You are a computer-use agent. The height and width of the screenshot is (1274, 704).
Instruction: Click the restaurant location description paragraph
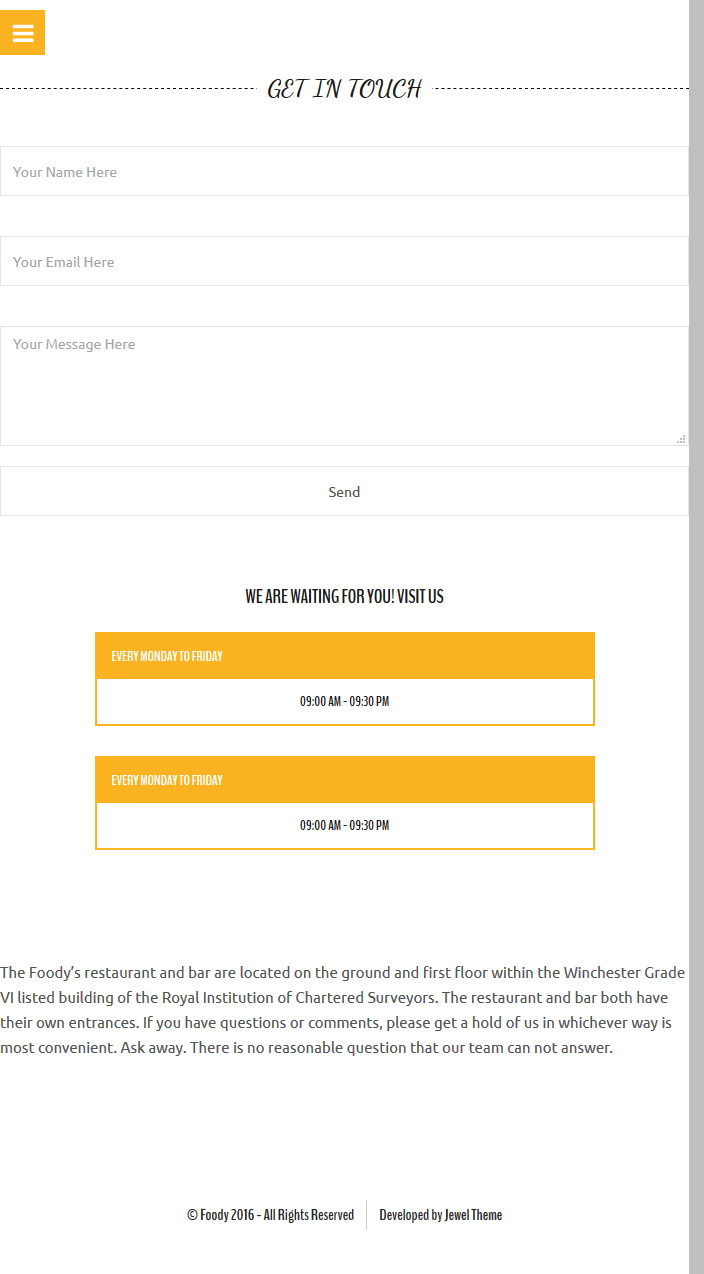click(x=343, y=1010)
